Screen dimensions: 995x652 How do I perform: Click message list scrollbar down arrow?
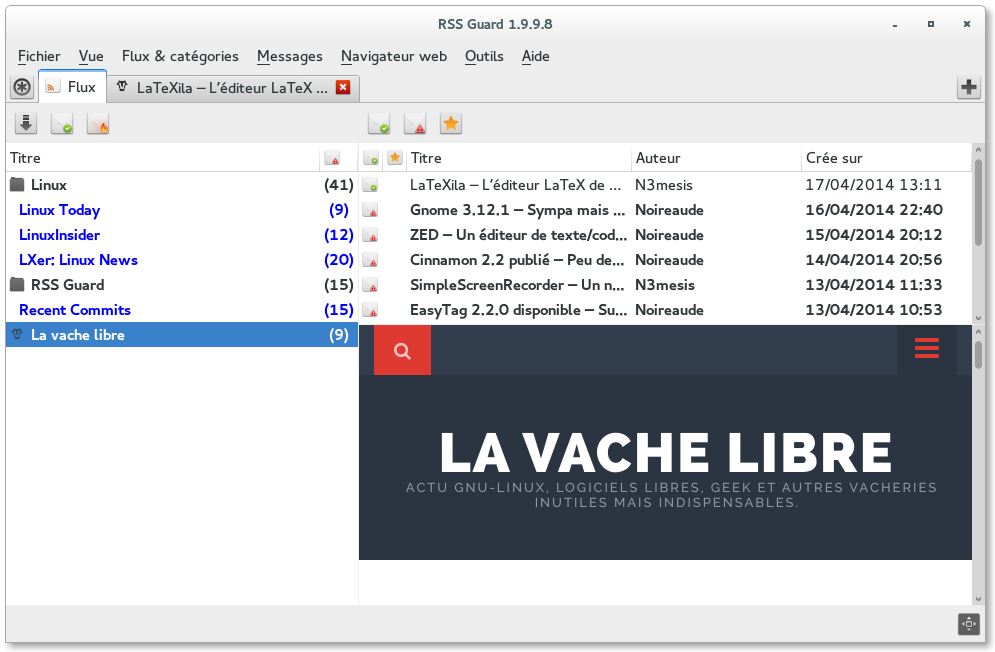point(979,317)
